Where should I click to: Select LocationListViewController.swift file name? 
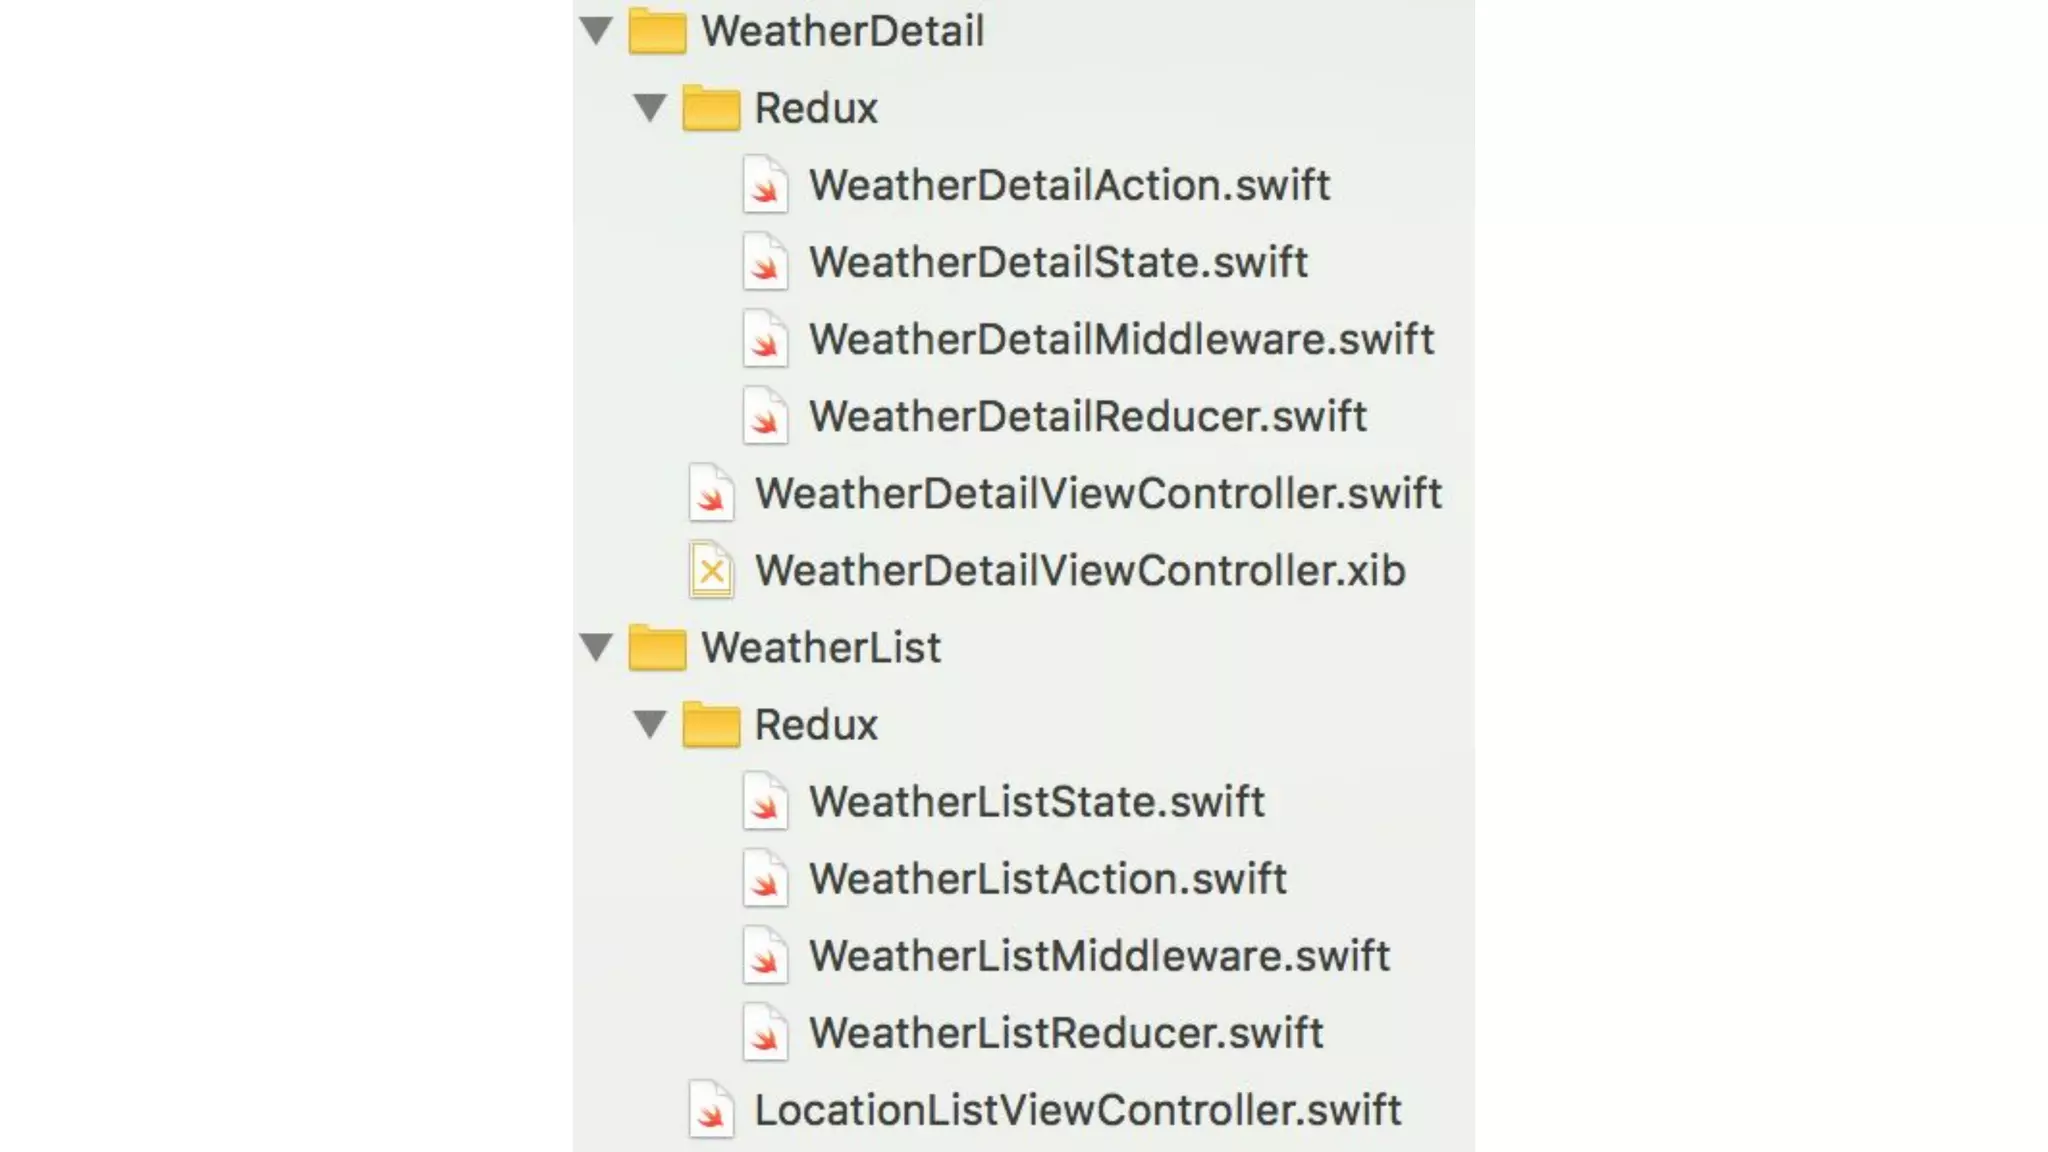point(1077,1110)
